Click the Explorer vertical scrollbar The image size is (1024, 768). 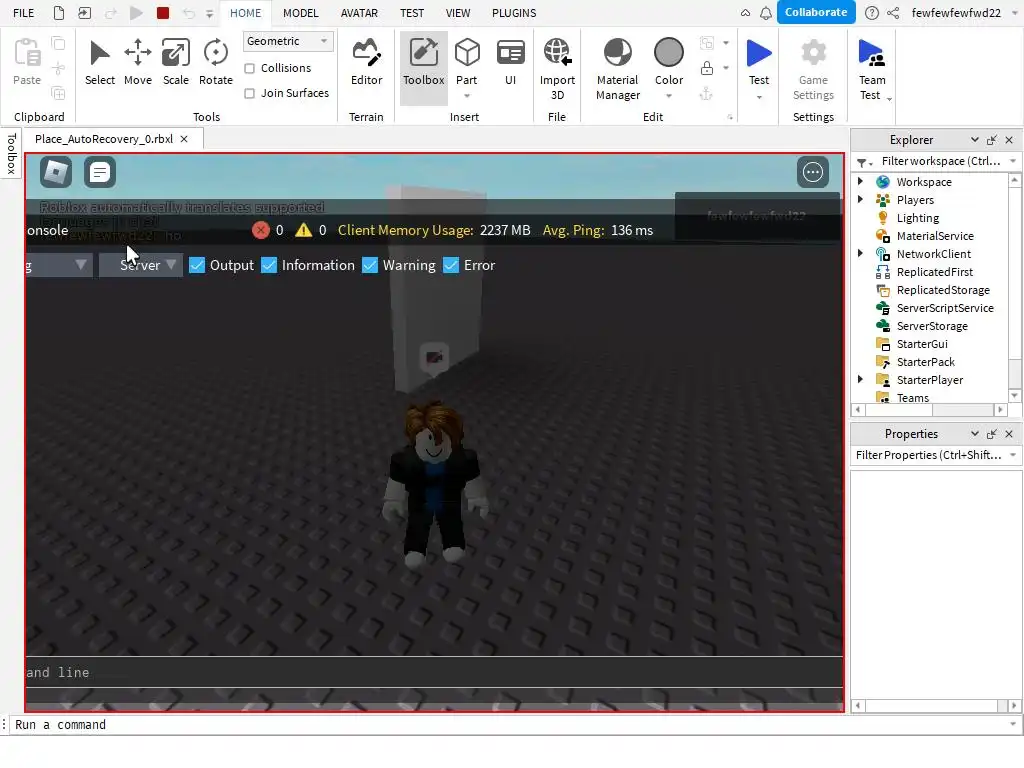click(x=1014, y=287)
